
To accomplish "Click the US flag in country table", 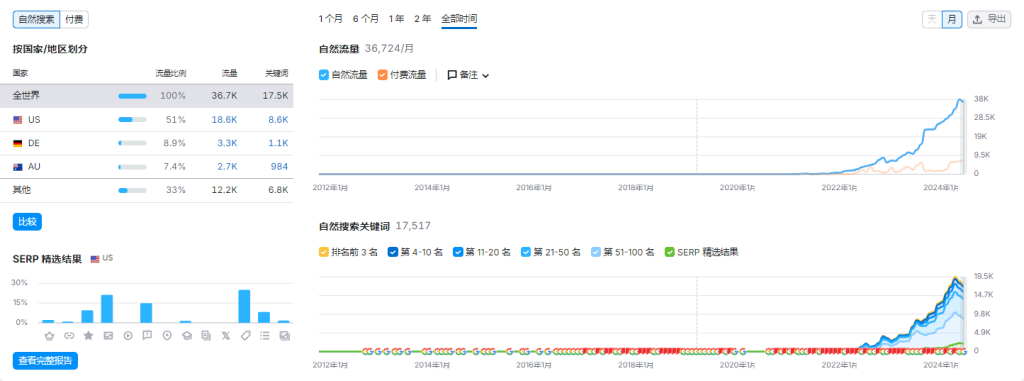I will tap(18, 120).
